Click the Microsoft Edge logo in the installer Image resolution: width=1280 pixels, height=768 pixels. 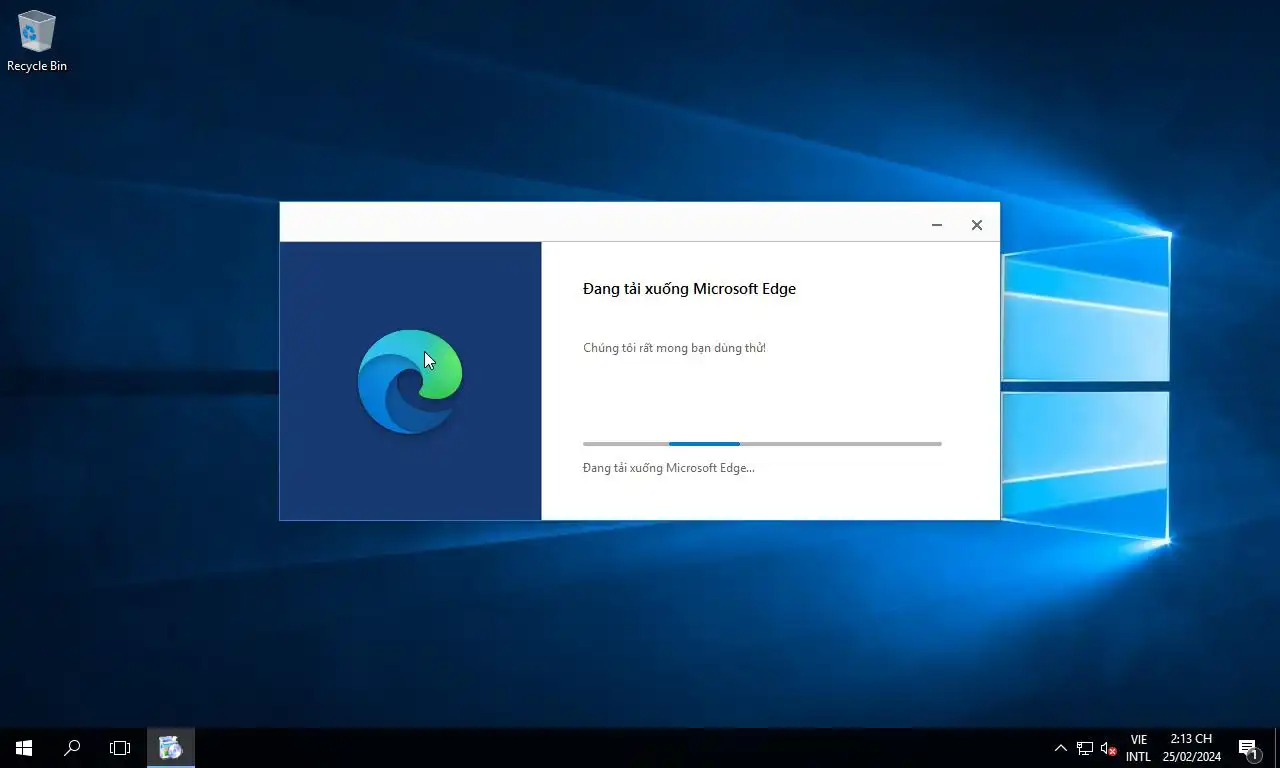coord(410,381)
